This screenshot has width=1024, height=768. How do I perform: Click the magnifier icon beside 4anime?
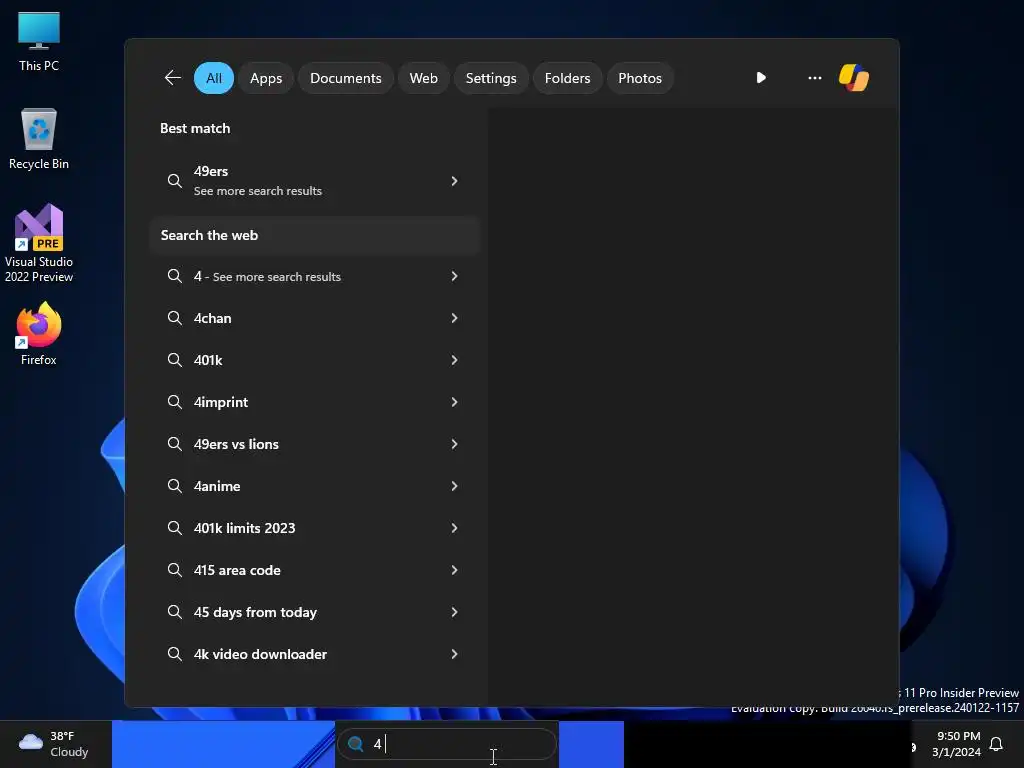174,486
